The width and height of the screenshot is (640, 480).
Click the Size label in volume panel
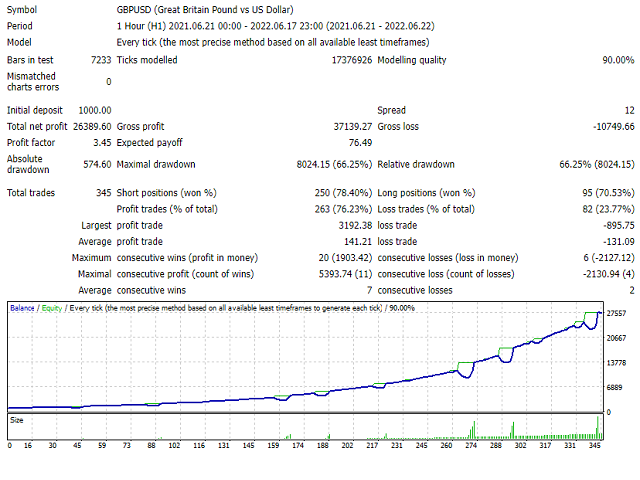17,421
